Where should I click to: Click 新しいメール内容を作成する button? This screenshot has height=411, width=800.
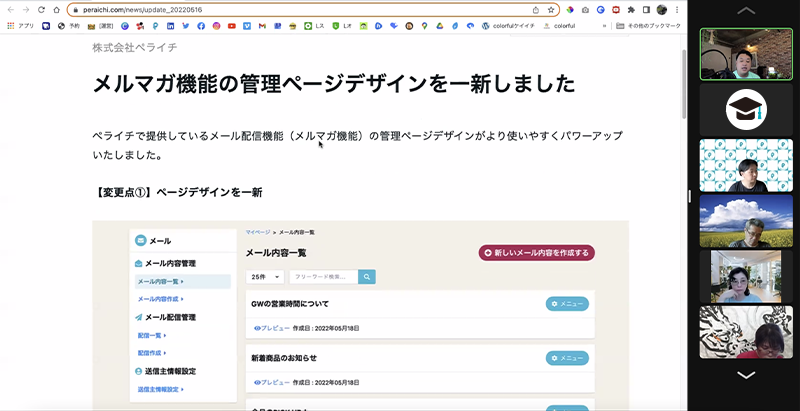pos(537,253)
